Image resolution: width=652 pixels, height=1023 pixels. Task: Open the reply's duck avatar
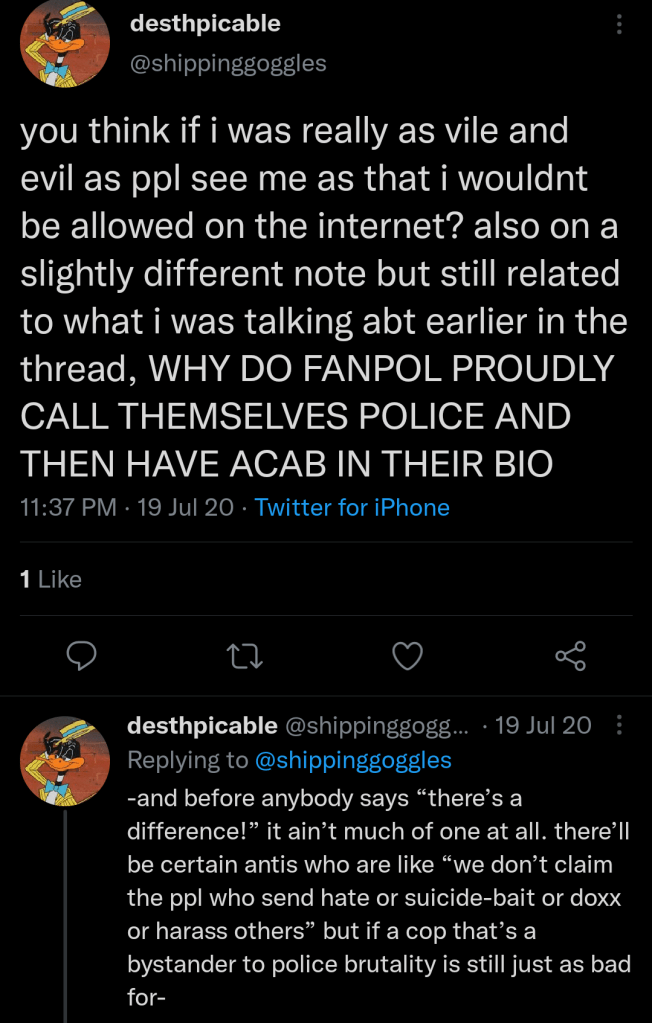(x=65, y=760)
